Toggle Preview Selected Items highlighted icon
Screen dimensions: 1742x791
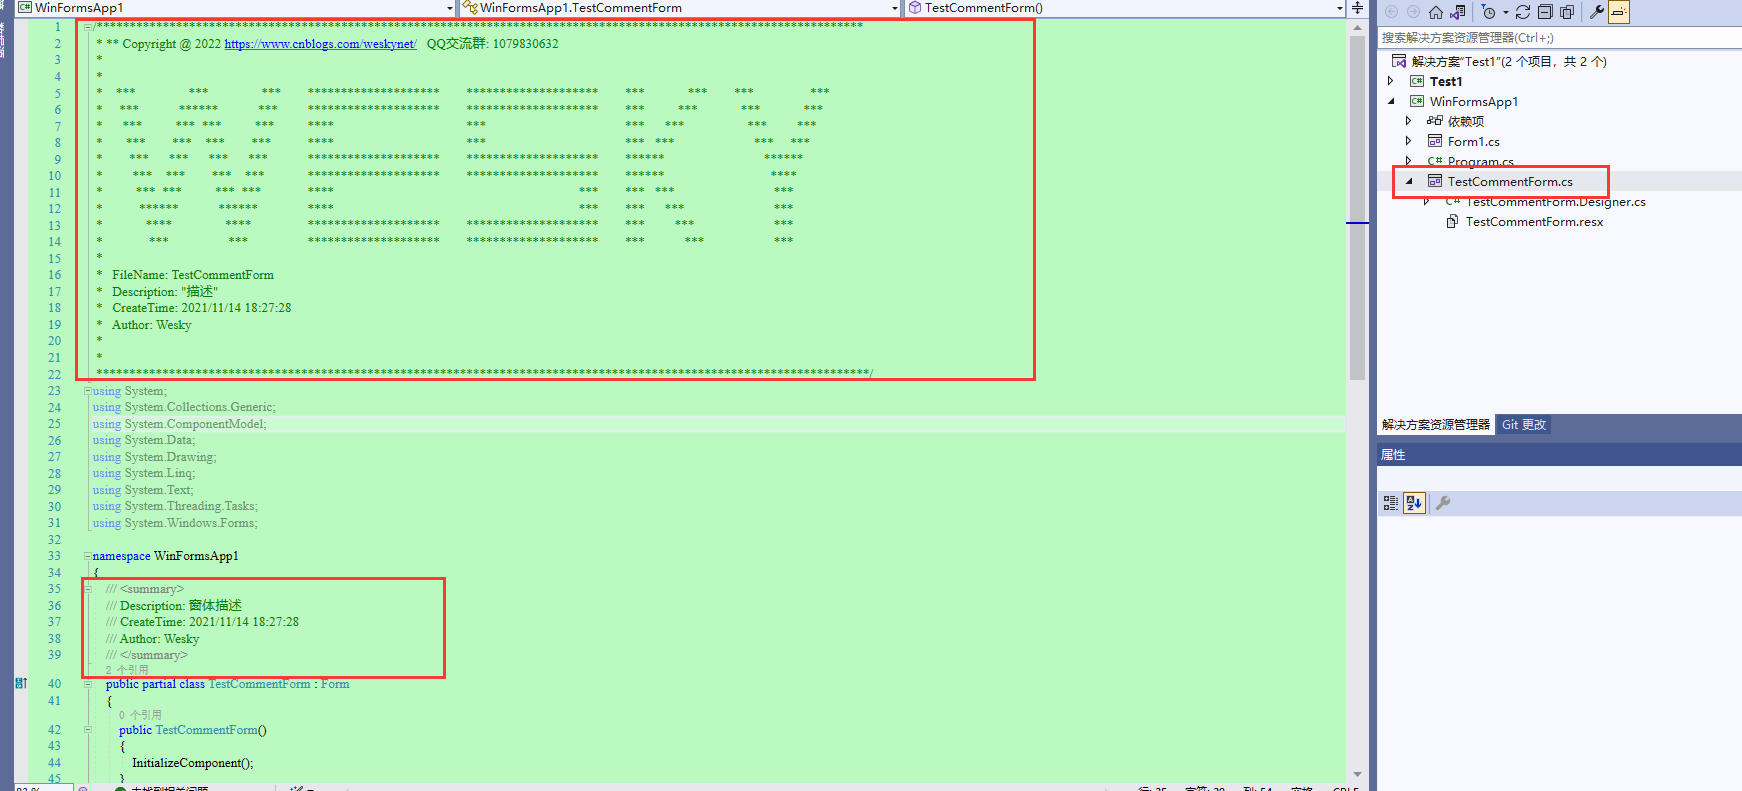coord(1619,12)
